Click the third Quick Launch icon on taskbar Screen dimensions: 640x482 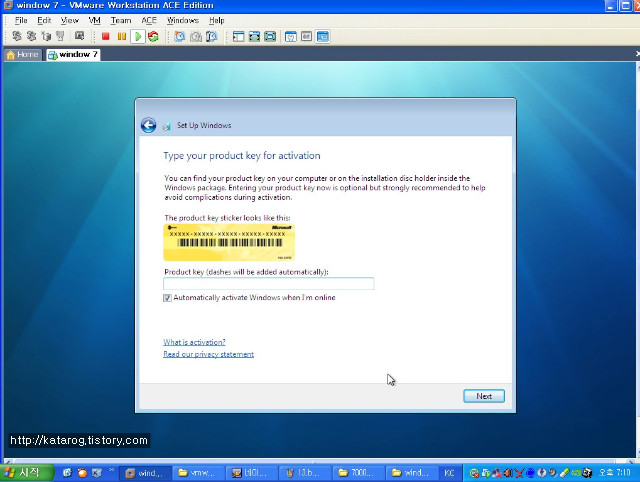click(x=97, y=473)
